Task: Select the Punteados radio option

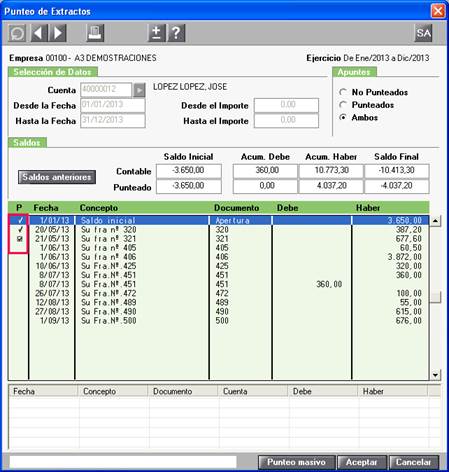Action: (342, 105)
